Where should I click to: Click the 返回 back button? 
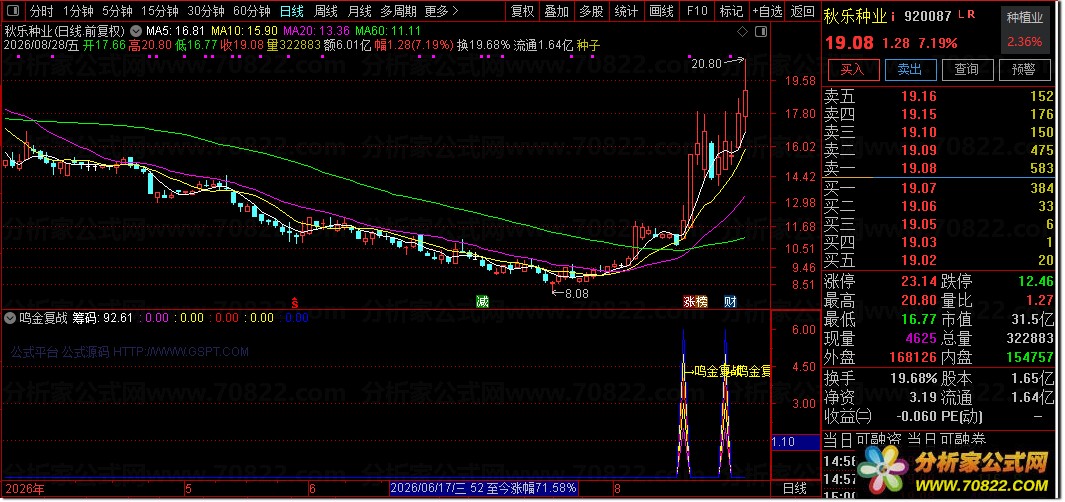(803, 11)
